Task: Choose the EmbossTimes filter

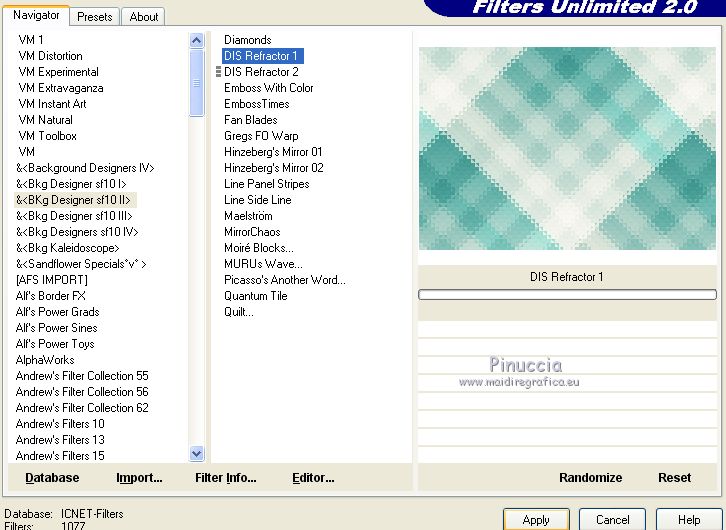Action: tap(257, 104)
